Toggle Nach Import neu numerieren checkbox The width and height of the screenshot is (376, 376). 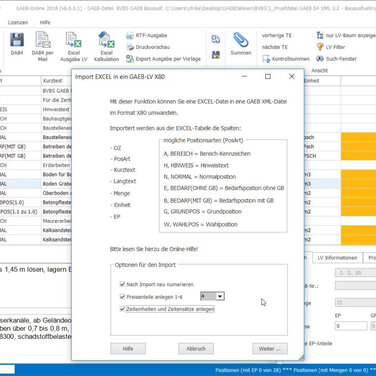tap(122, 284)
